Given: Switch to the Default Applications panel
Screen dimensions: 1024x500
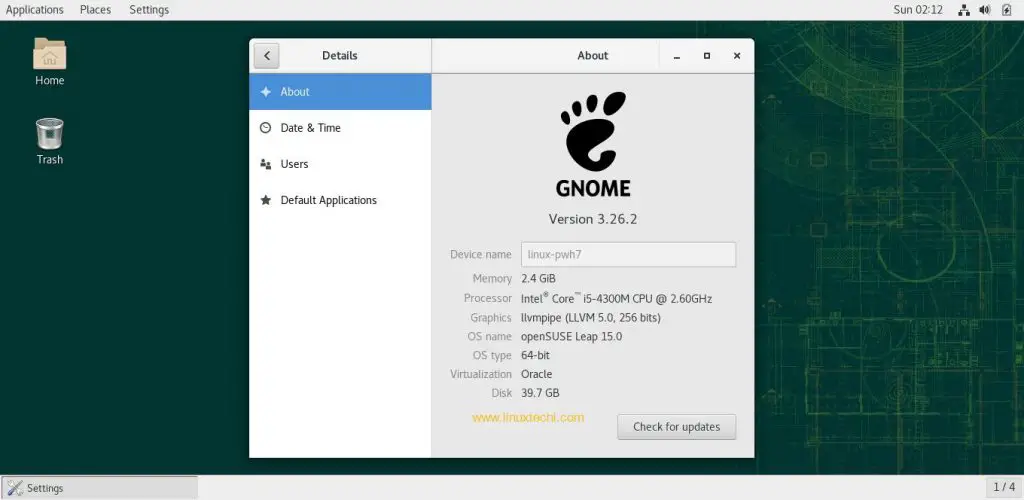Looking at the screenshot, I should [x=340, y=200].
